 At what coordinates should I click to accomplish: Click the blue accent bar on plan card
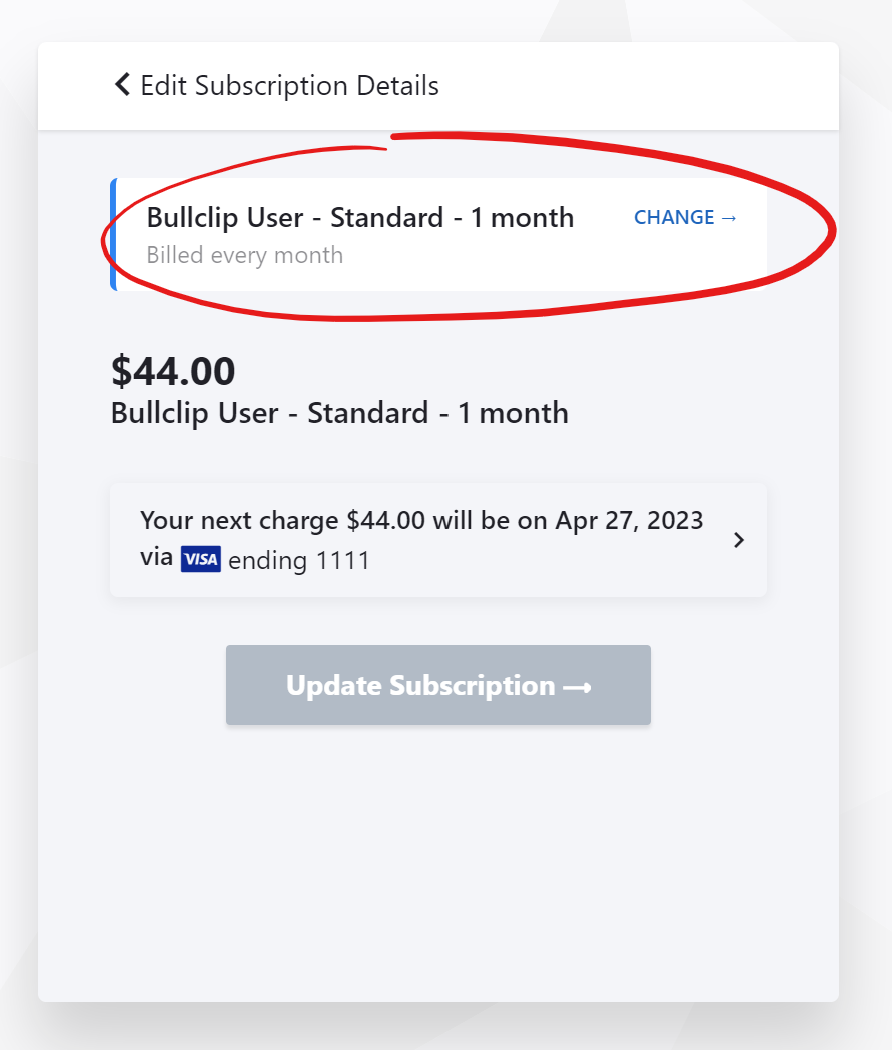coord(113,235)
